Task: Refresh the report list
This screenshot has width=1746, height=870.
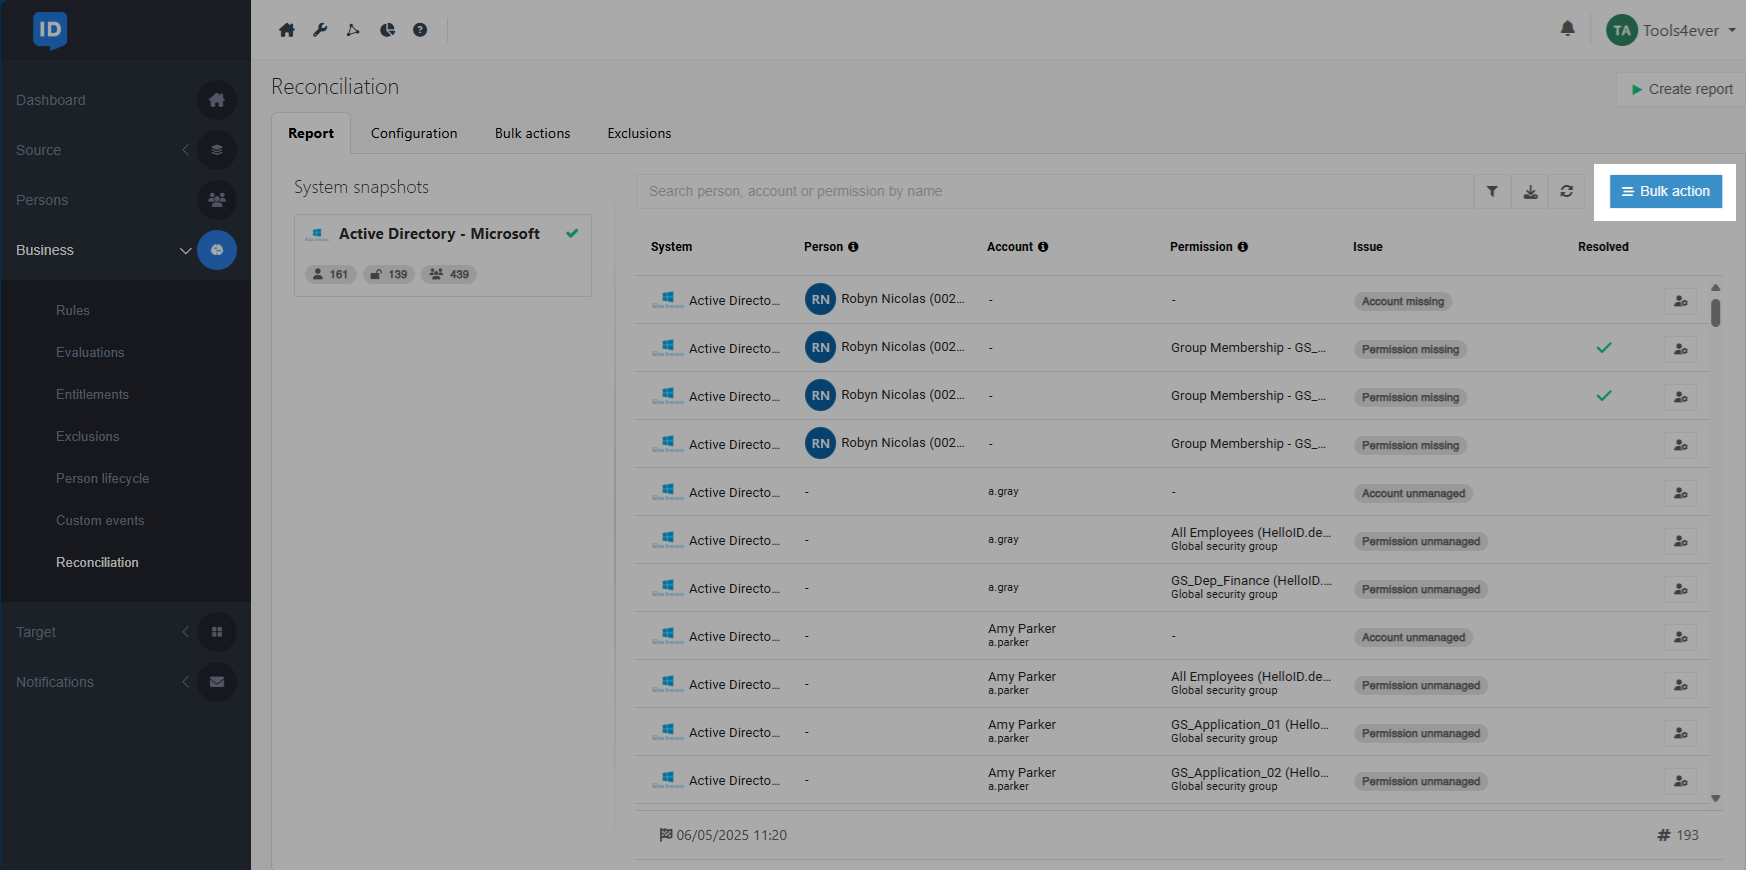Action: [x=1567, y=191]
